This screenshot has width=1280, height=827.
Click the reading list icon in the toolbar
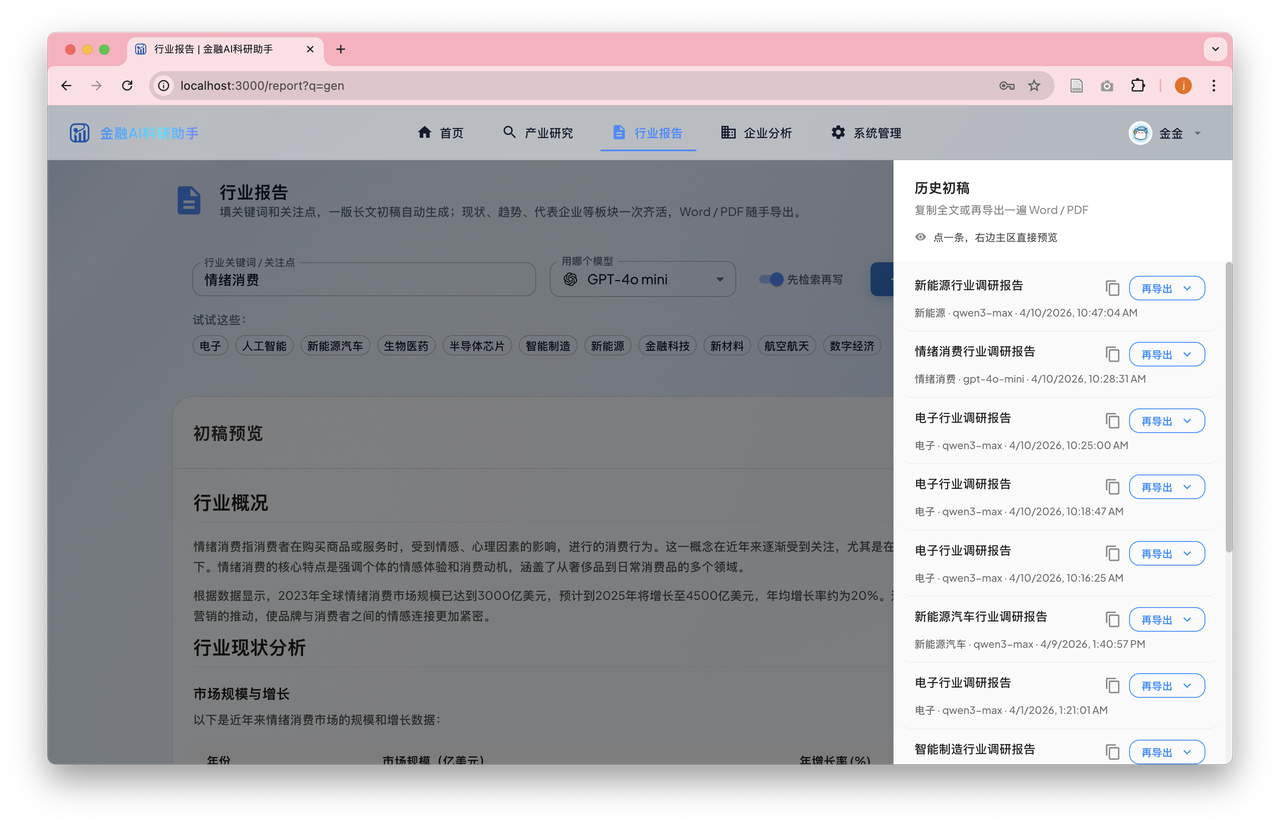coord(1076,86)
